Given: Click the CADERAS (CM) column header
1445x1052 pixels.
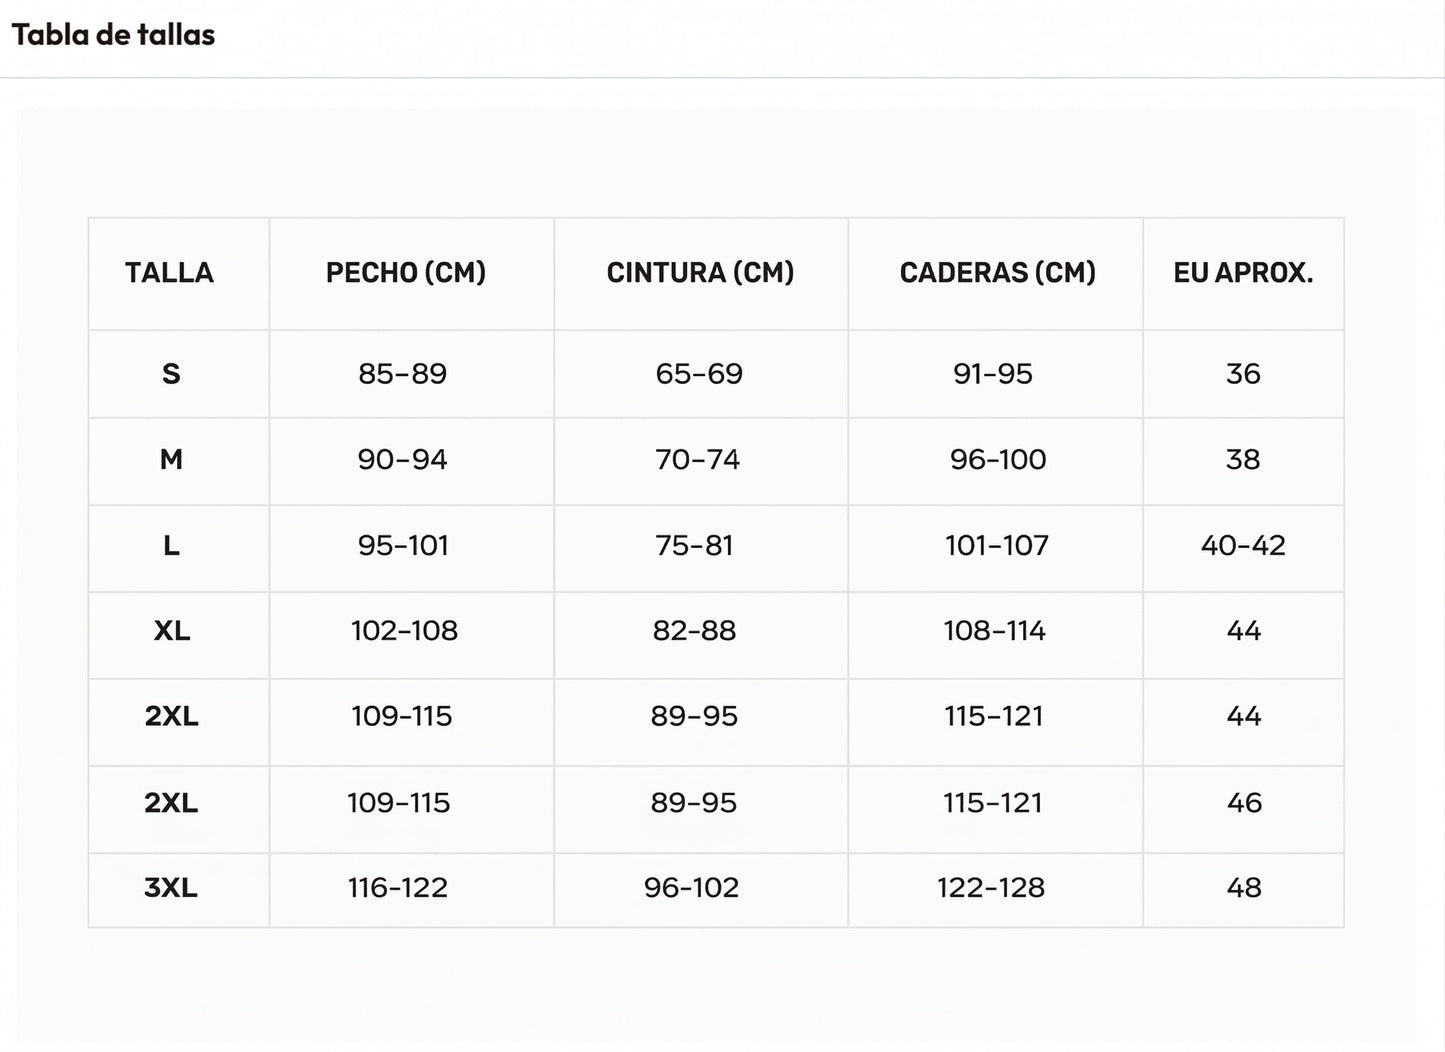Looking at the screenshot, I should click(997, 273).
